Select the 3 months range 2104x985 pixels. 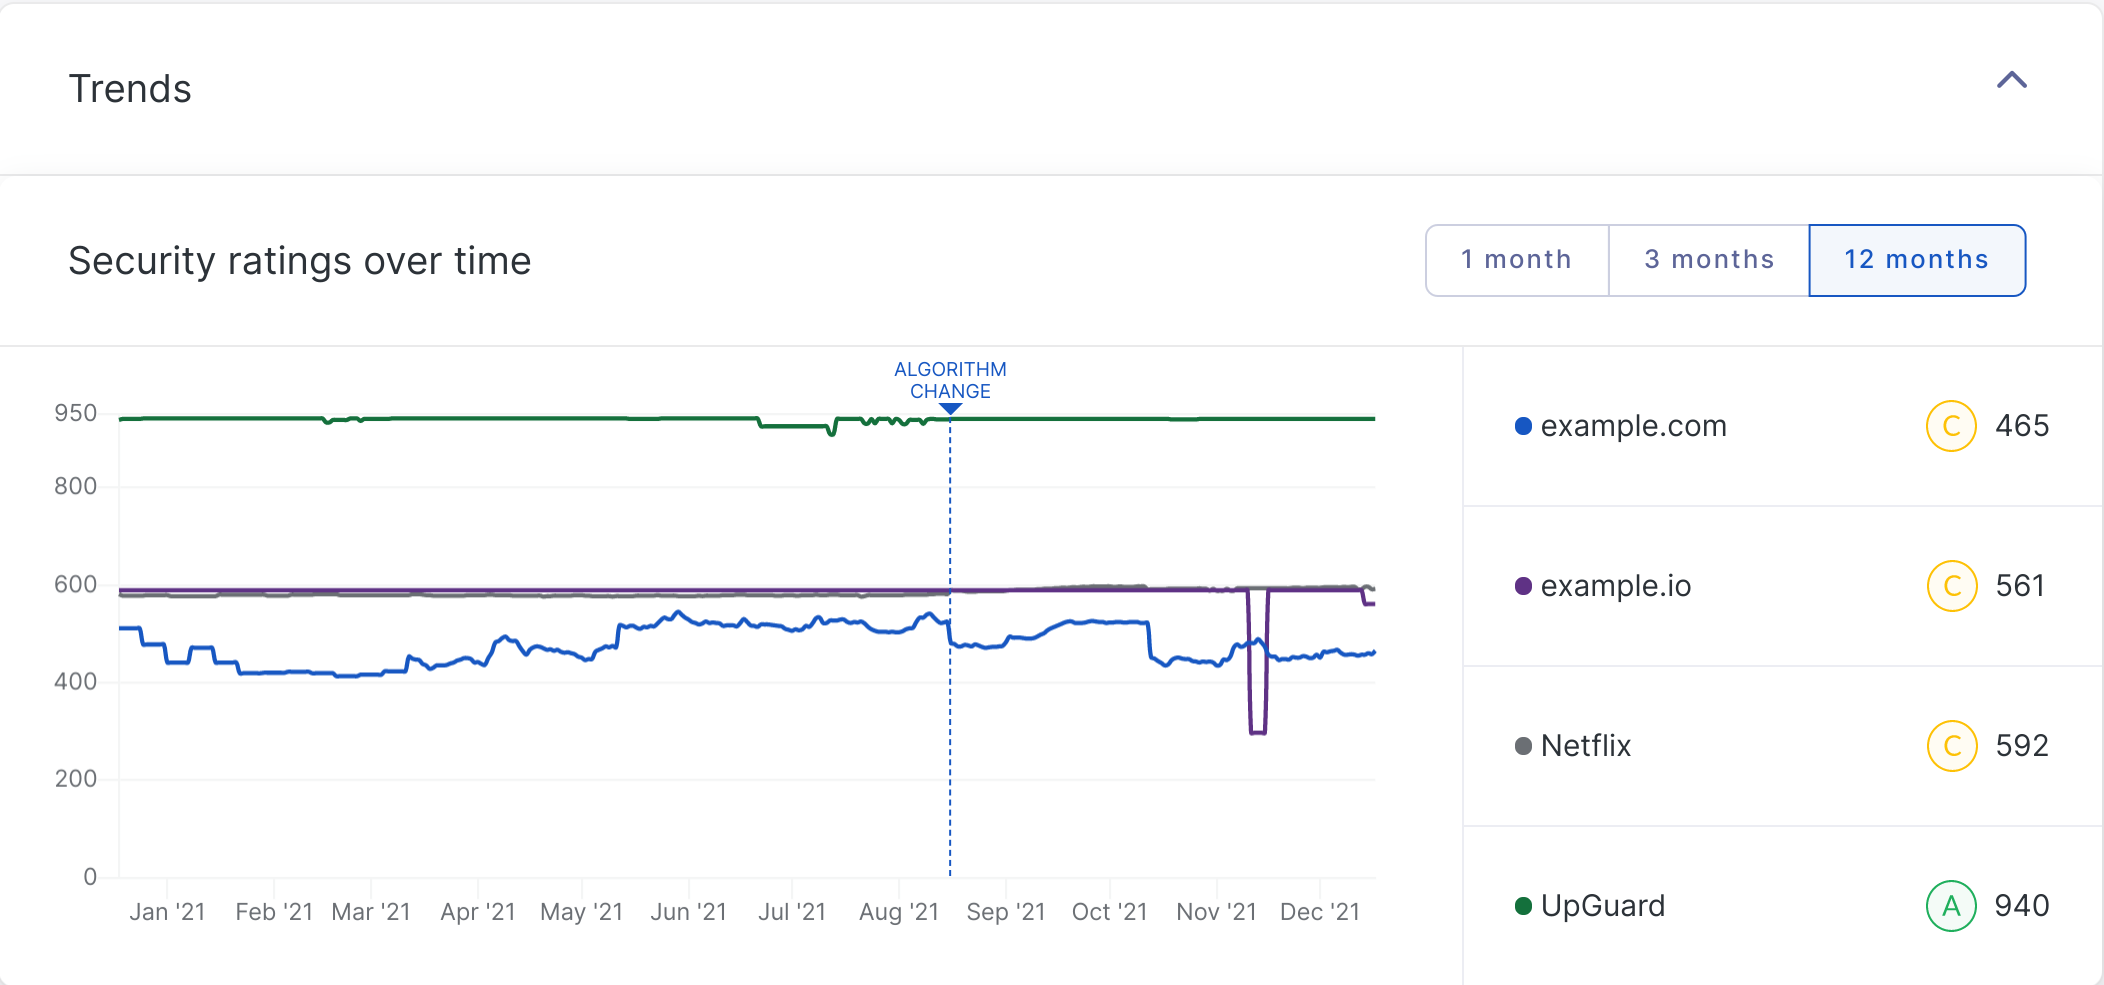click(x=1708, y=260)
